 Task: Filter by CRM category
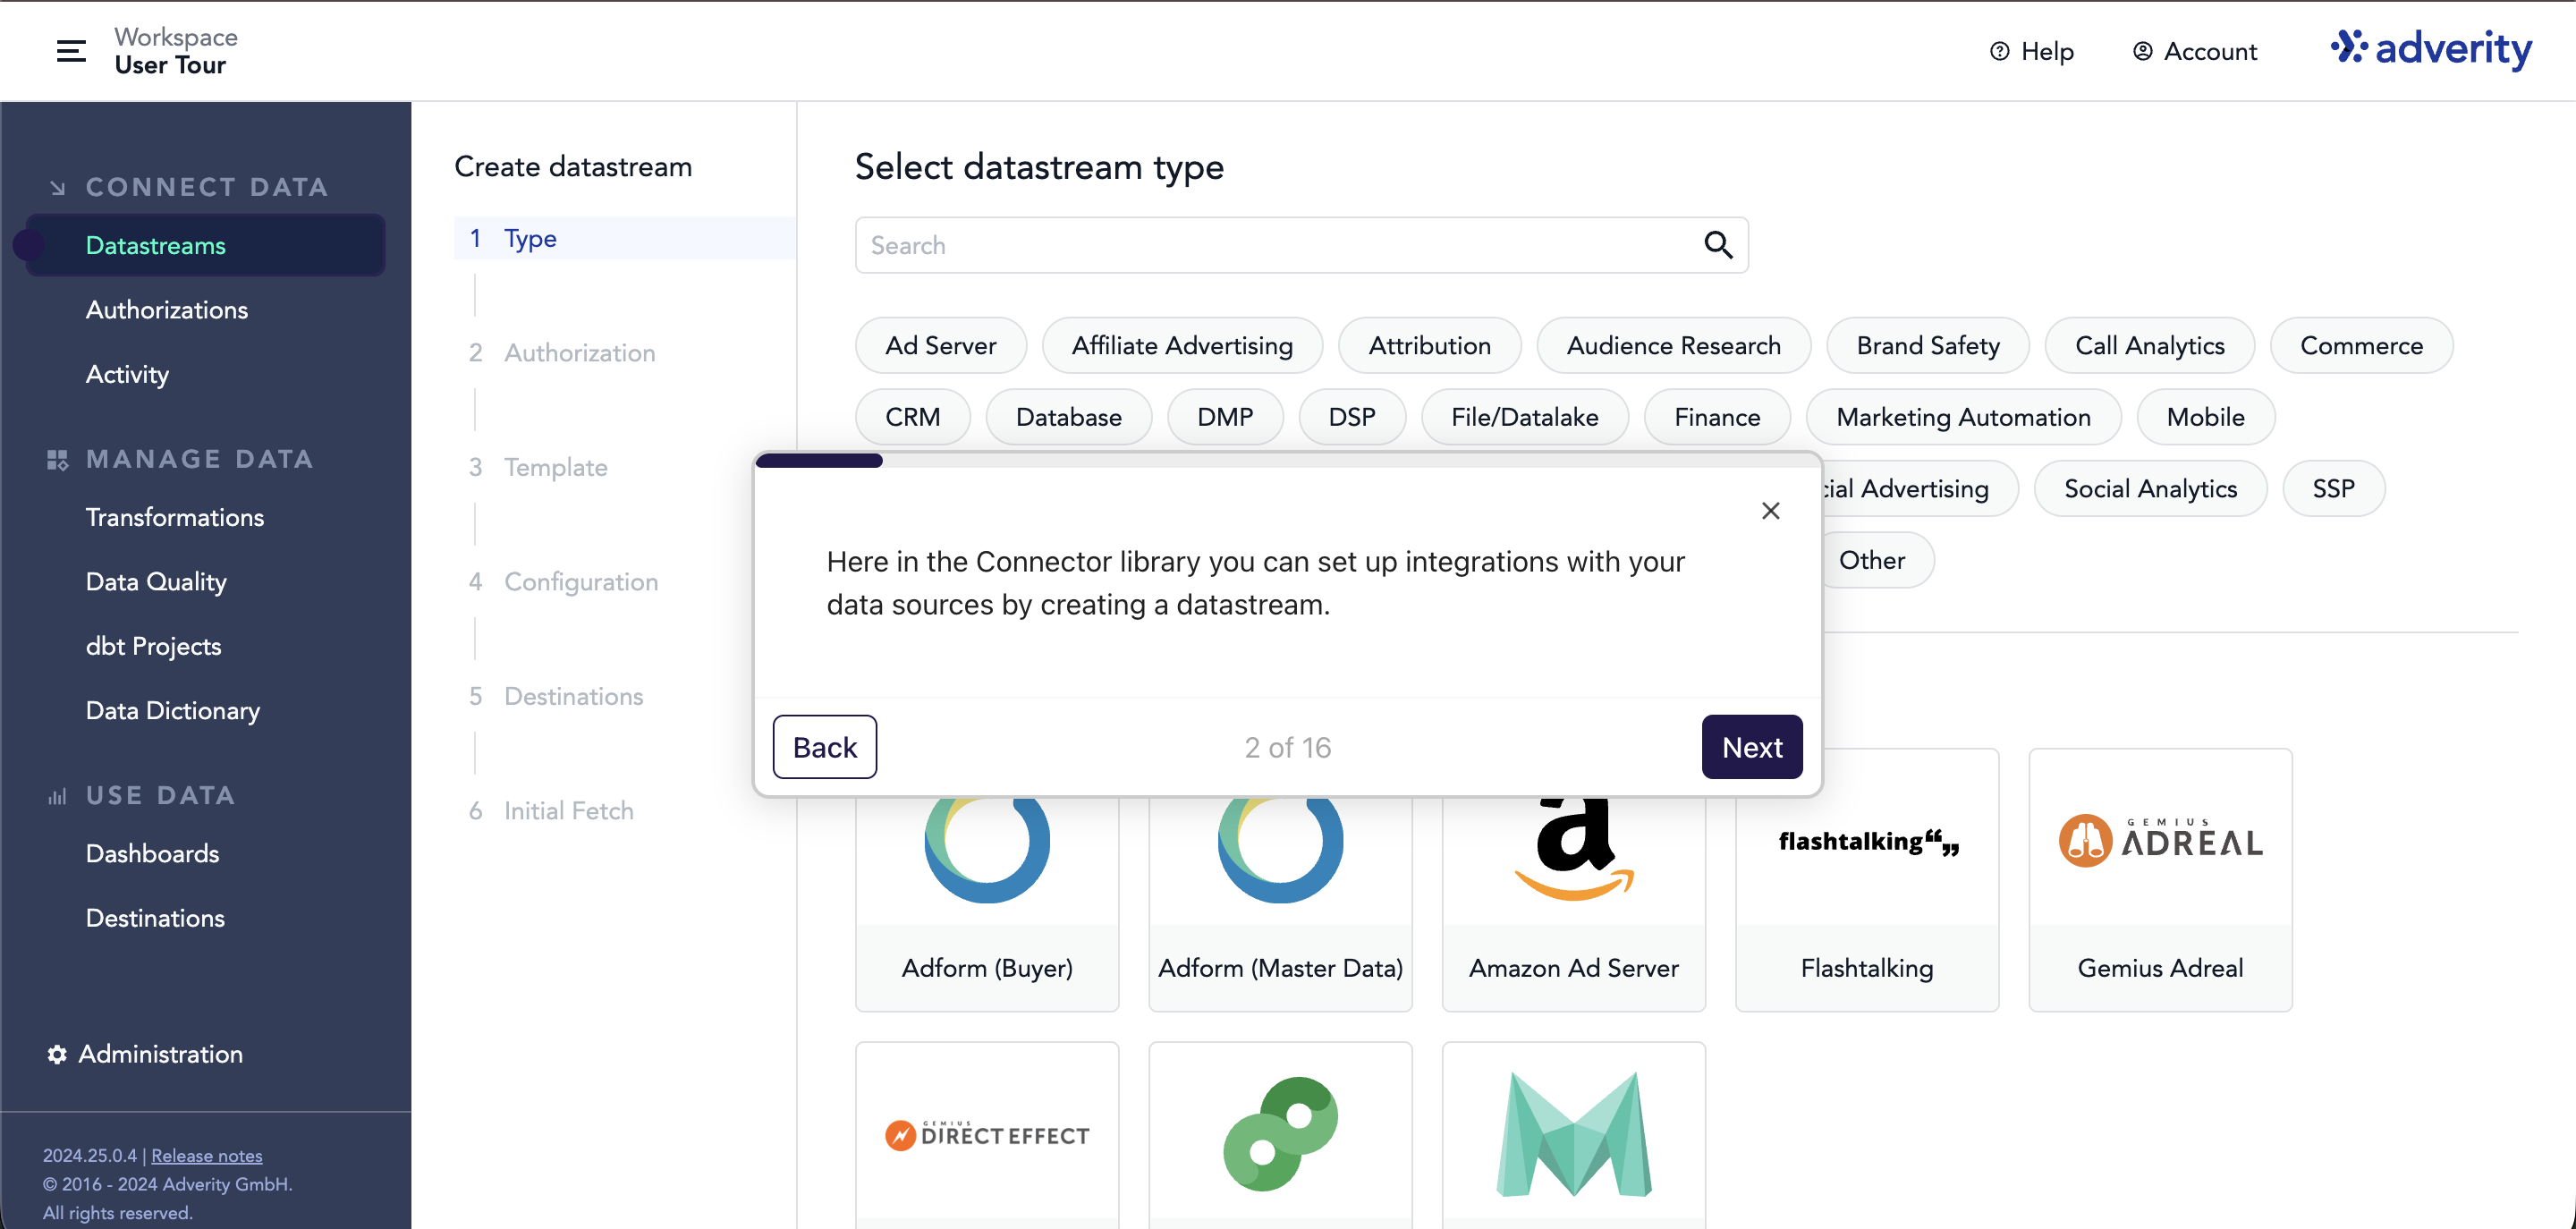[912, 417]
